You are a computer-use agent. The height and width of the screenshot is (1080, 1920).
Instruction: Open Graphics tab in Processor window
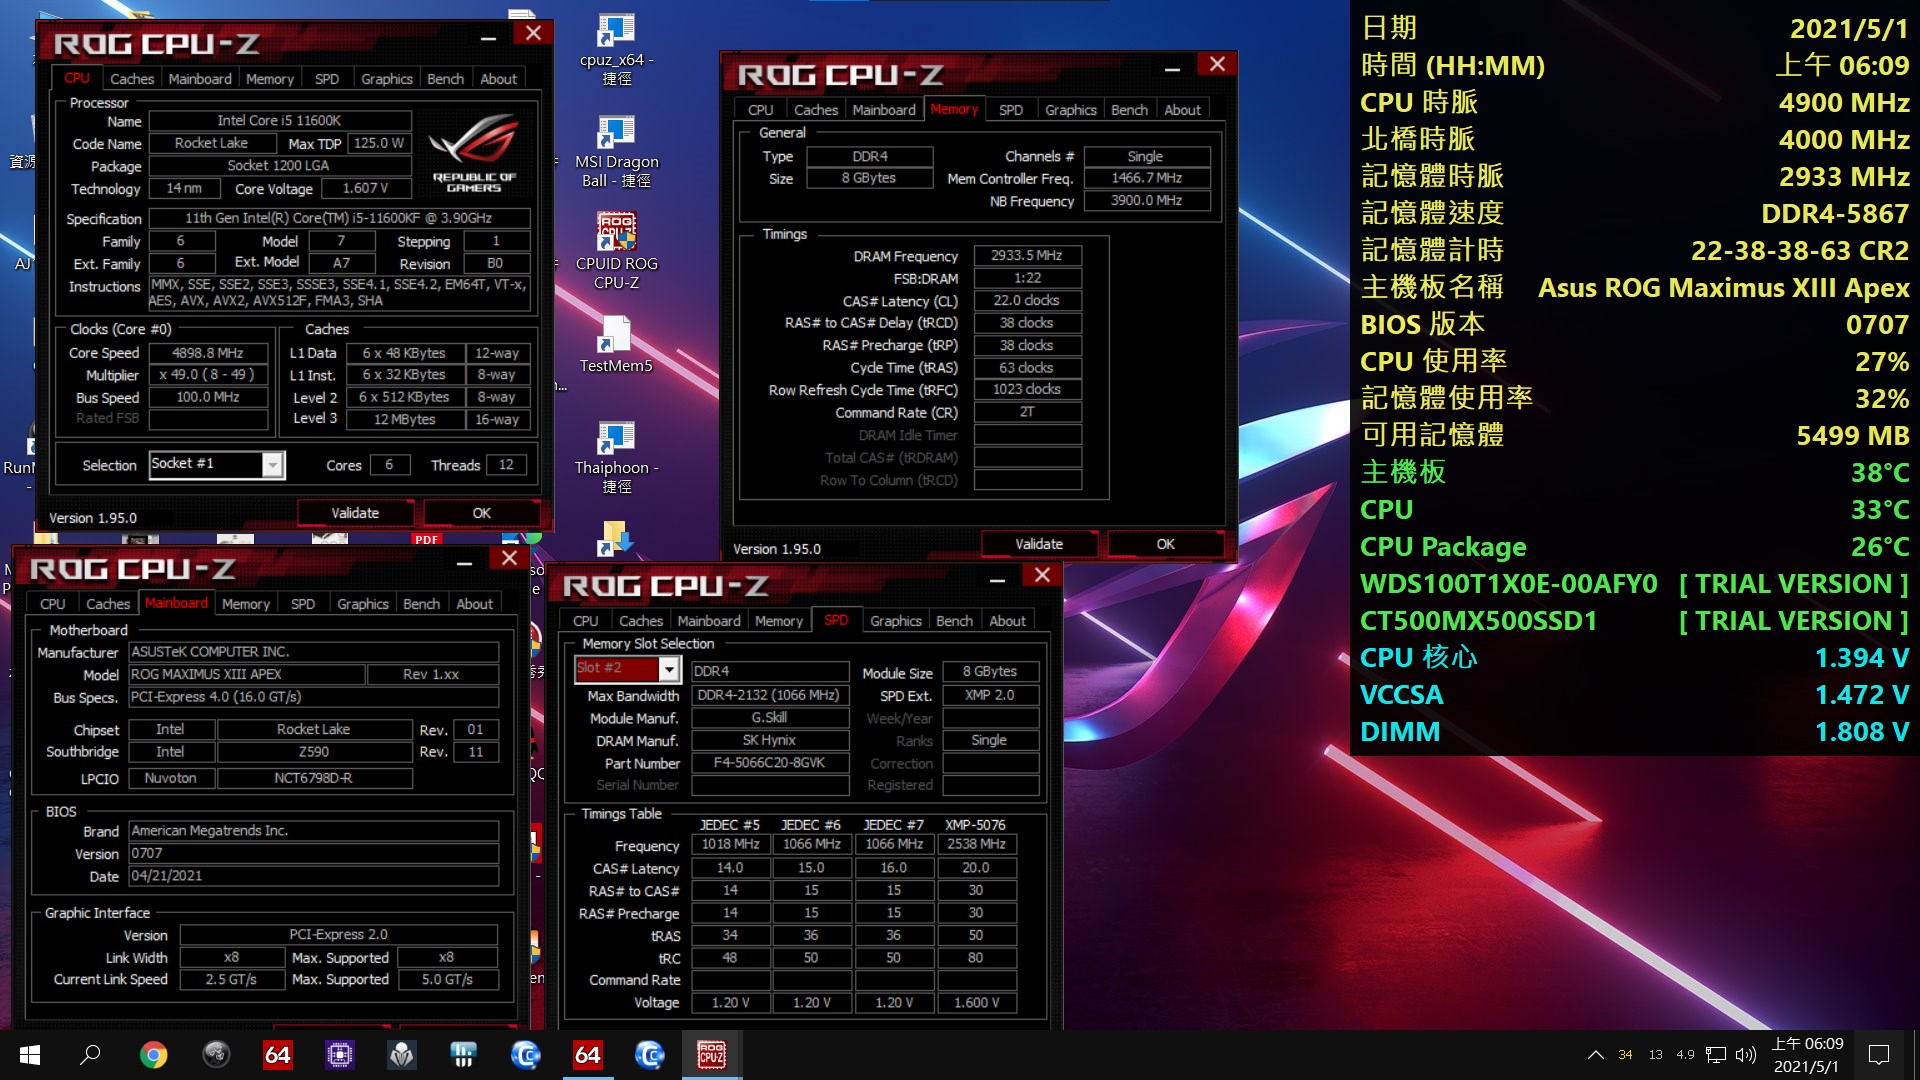[387, 79]
